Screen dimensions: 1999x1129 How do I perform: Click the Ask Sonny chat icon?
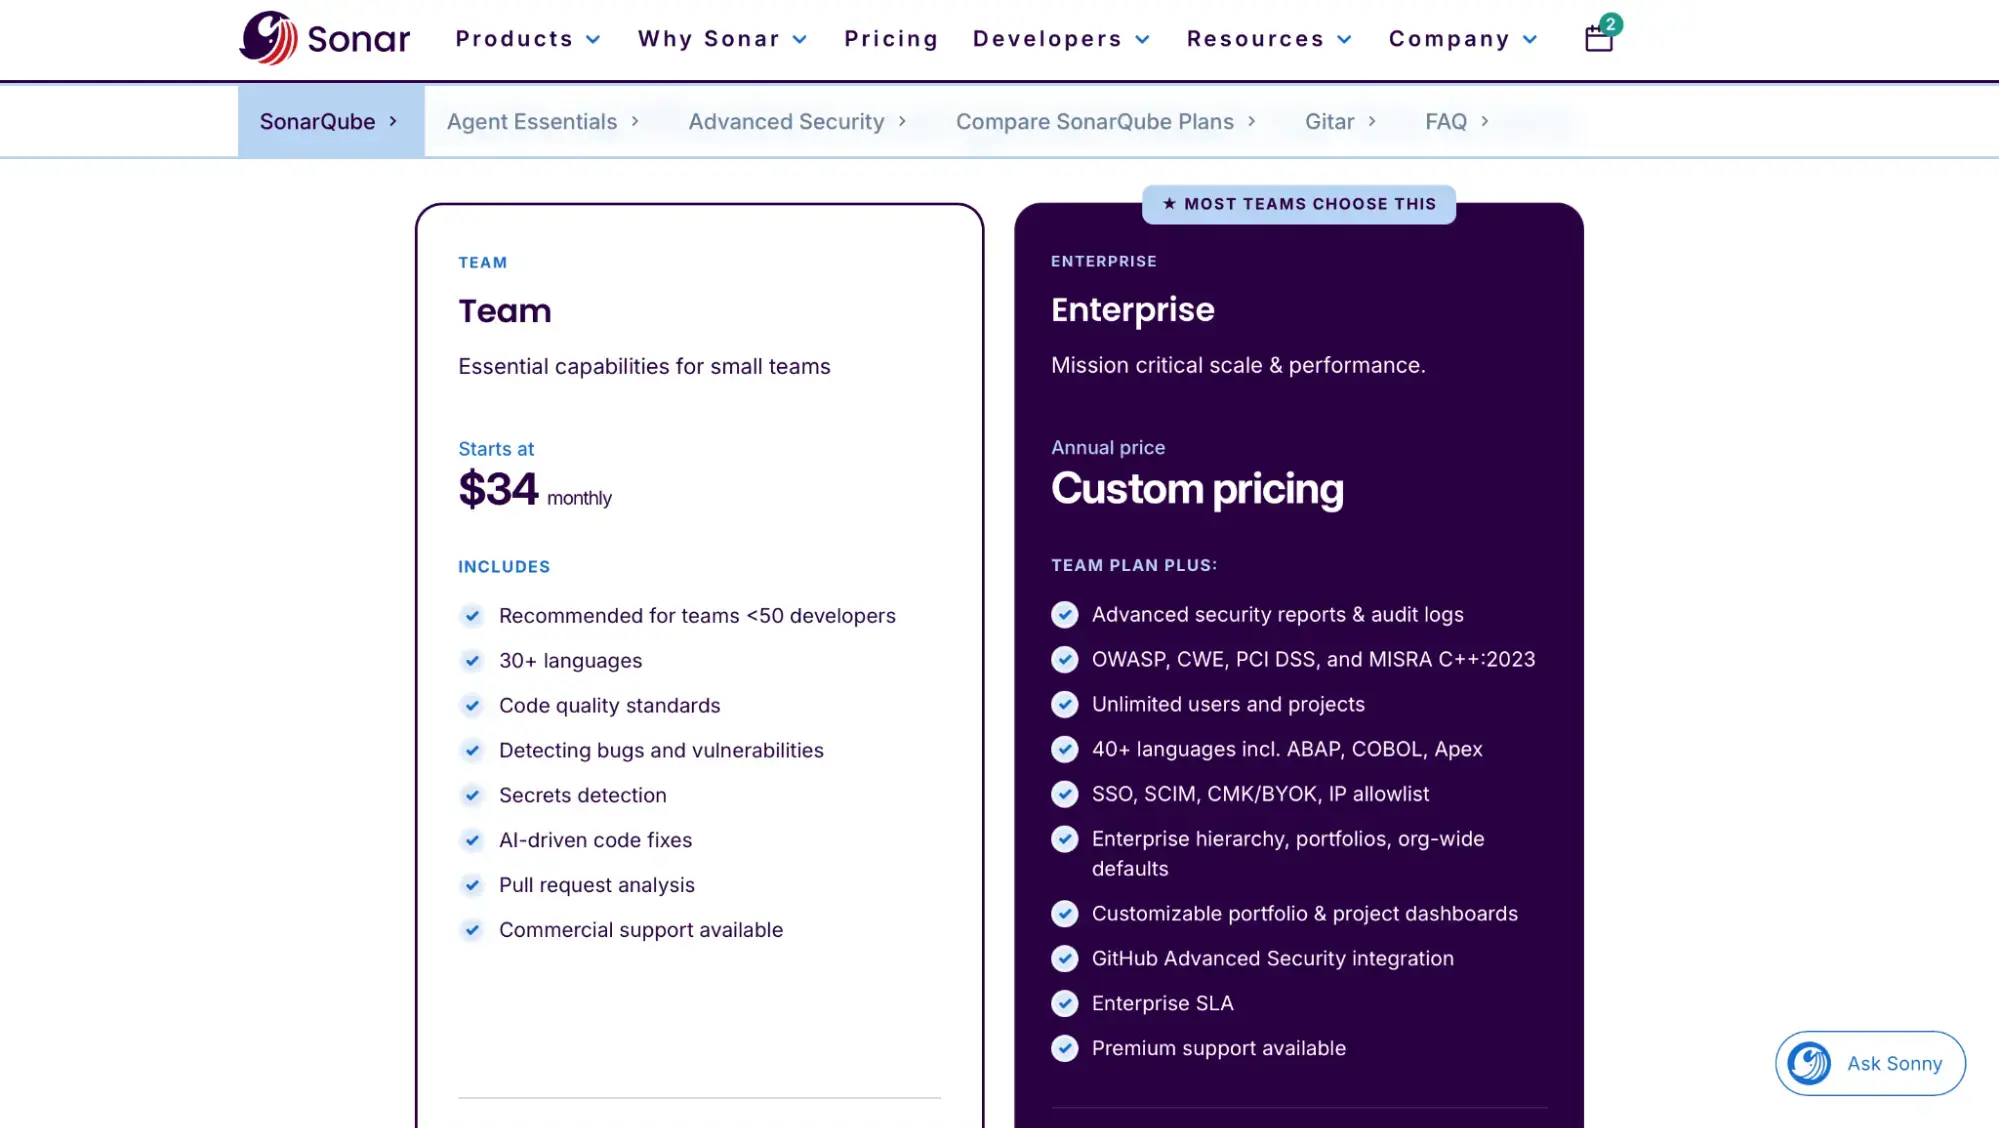[x=1809, y=1063]
